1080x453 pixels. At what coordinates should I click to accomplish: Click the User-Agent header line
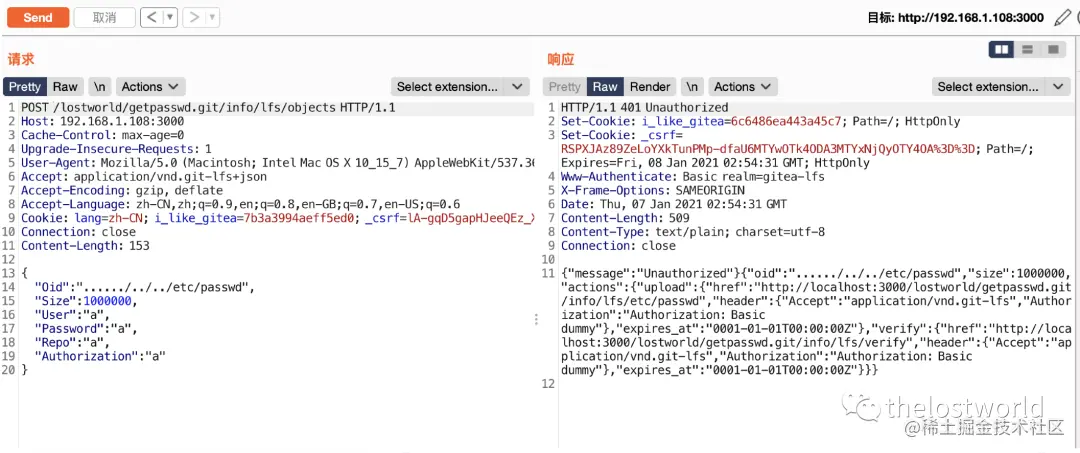tap(277, 163)
